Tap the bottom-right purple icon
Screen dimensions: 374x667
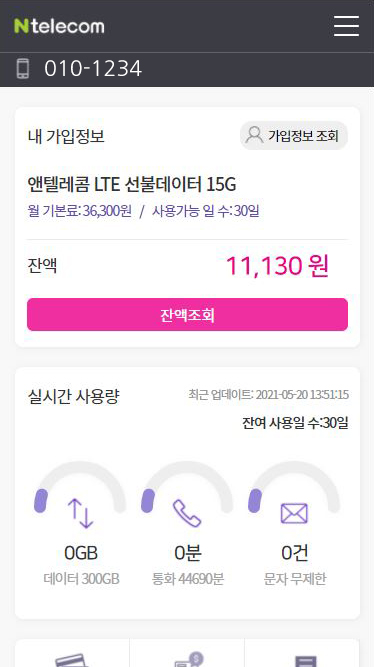[x=305, y=661]
